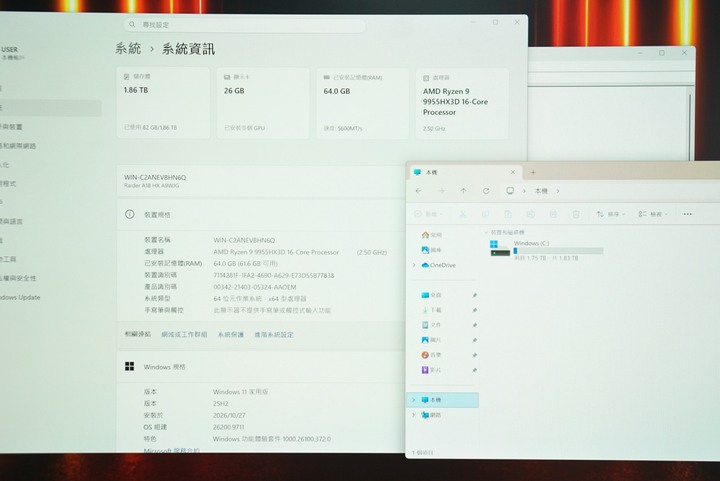This screenshot has height=481, width=720.
Task: Click the chevron after 本機 in address bar
Action: (x=558, y=191)
